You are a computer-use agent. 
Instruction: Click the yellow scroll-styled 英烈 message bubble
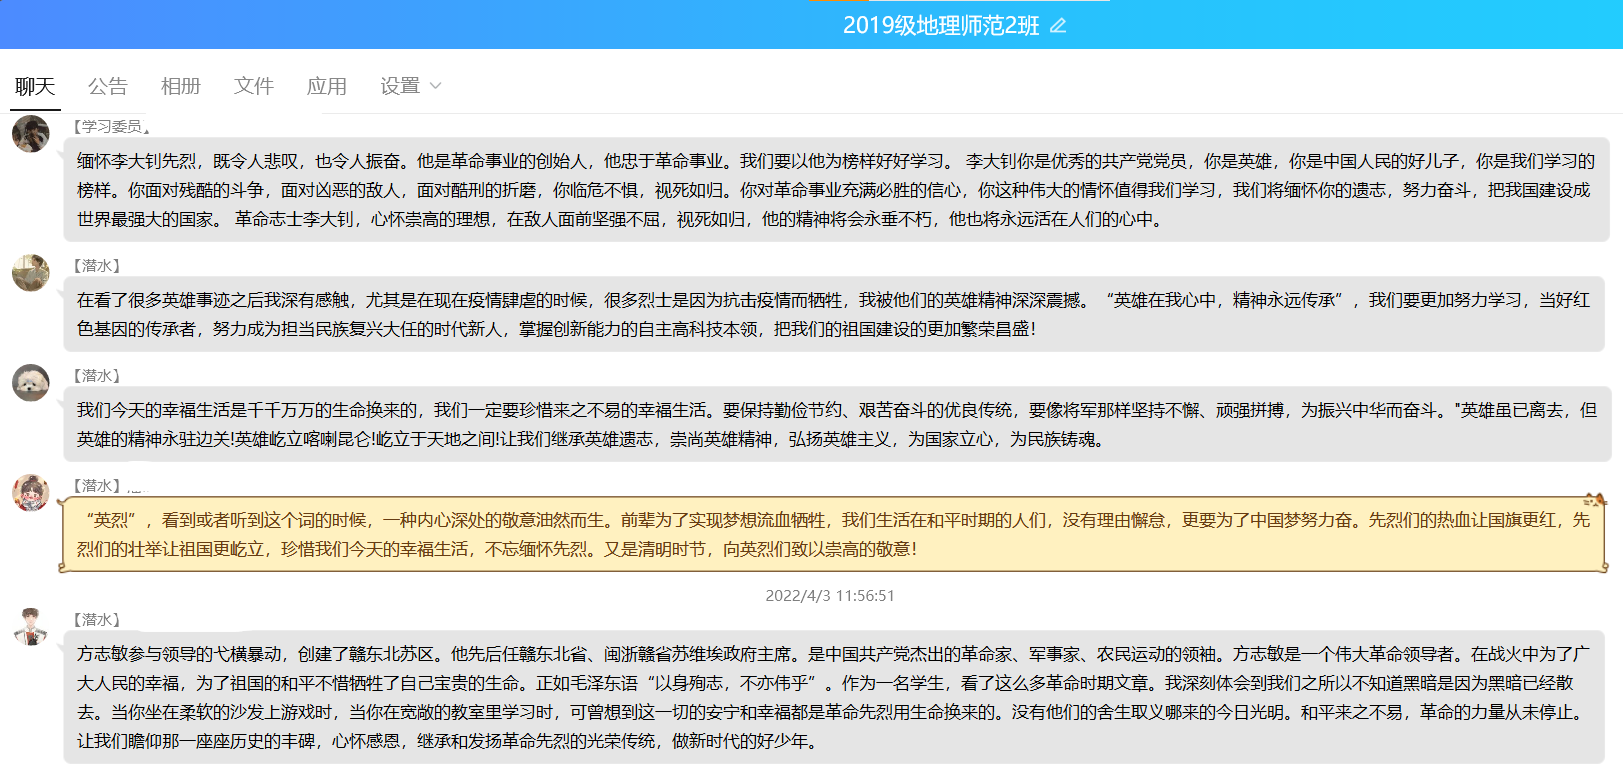click(x=835, y=534)
